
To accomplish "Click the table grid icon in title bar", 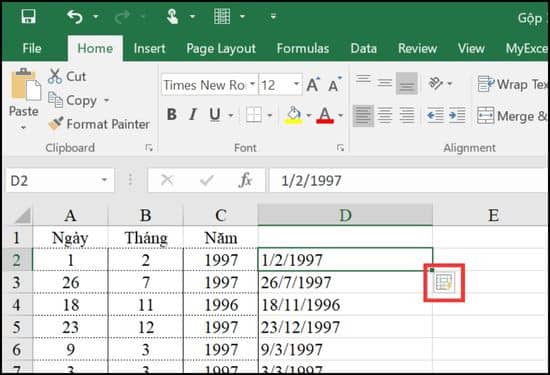I will [x=222, y=16].
